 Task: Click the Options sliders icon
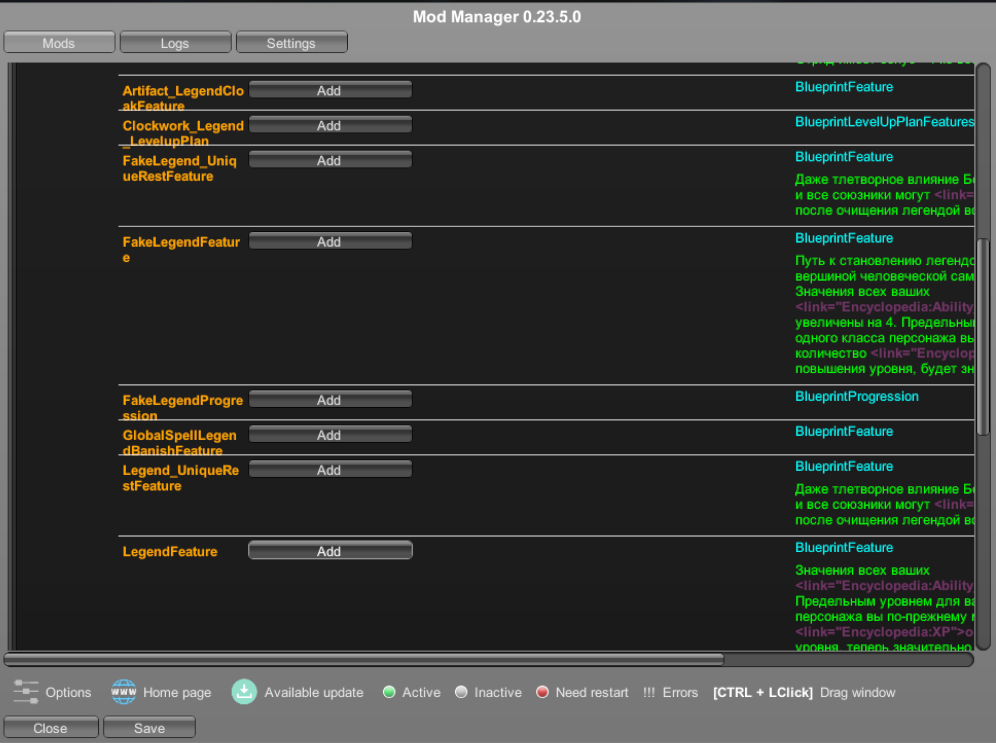coord(25,692)
